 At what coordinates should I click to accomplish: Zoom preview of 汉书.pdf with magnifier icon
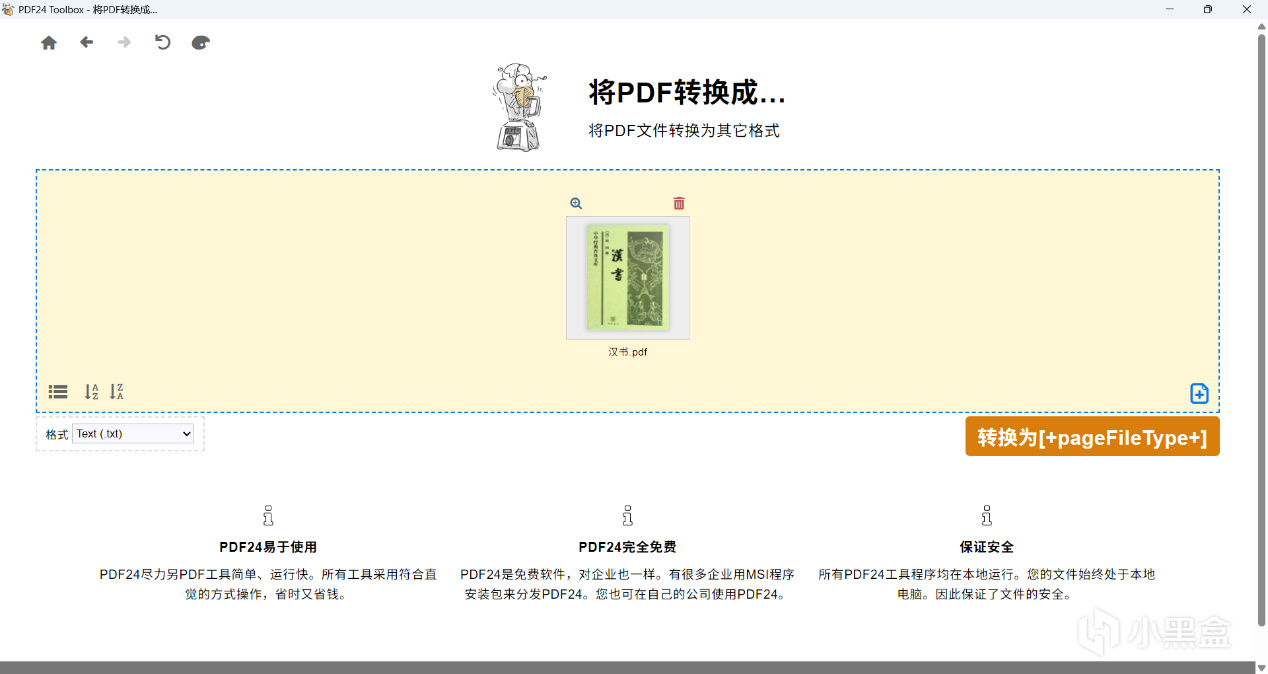576,203
